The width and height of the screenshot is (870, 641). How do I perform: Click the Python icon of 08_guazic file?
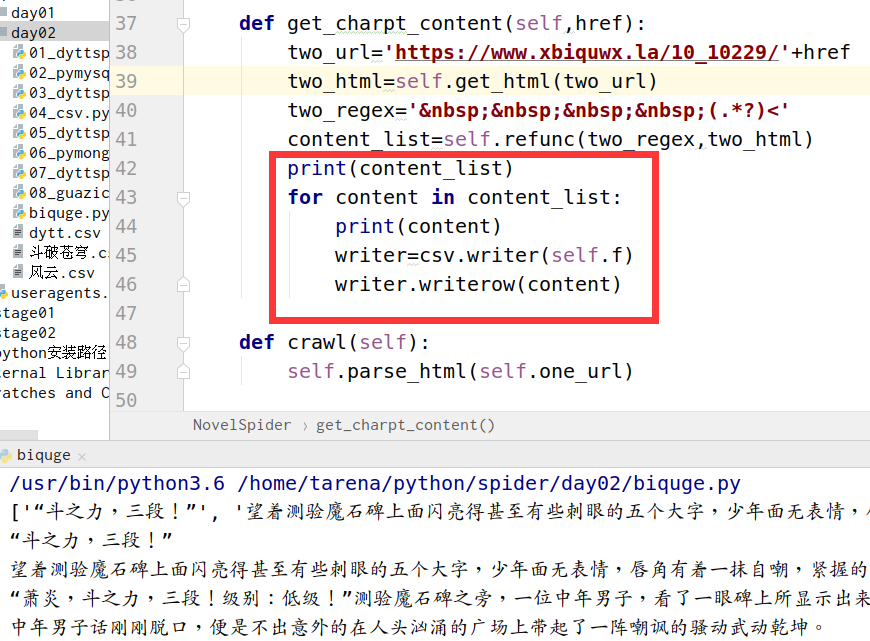tap(18, 193)
